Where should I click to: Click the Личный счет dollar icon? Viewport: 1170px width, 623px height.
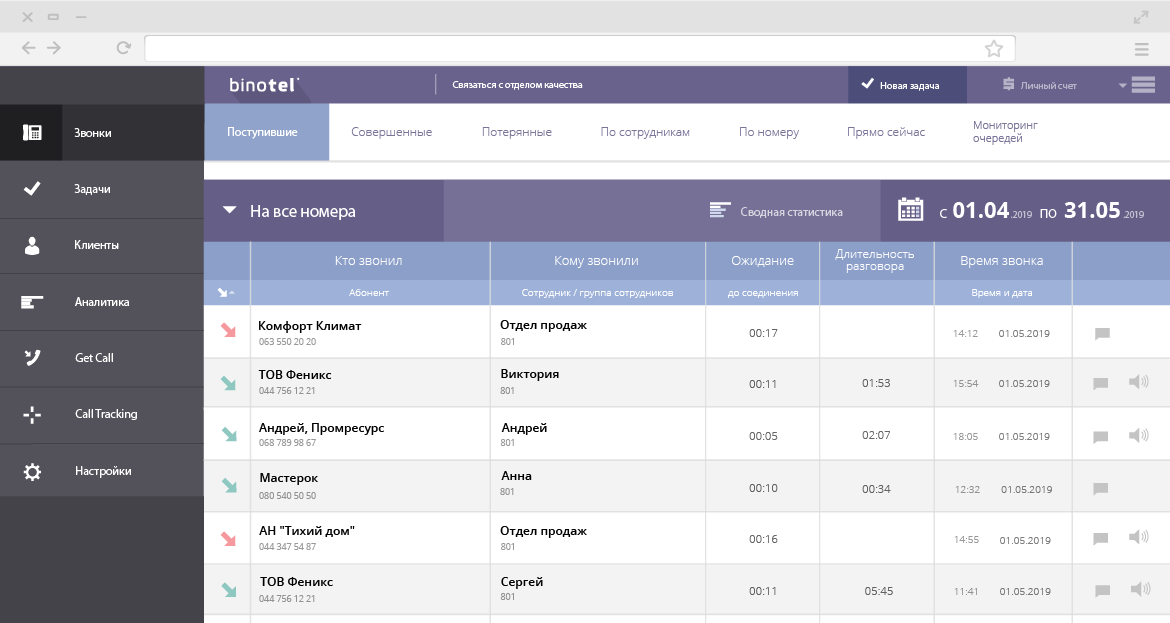1008,84
